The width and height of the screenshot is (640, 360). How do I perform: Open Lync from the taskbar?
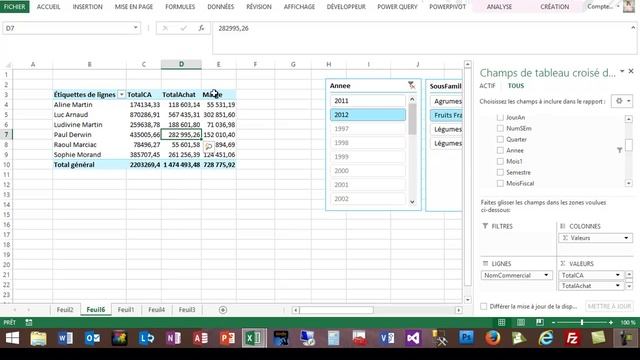tap(146, 338)
